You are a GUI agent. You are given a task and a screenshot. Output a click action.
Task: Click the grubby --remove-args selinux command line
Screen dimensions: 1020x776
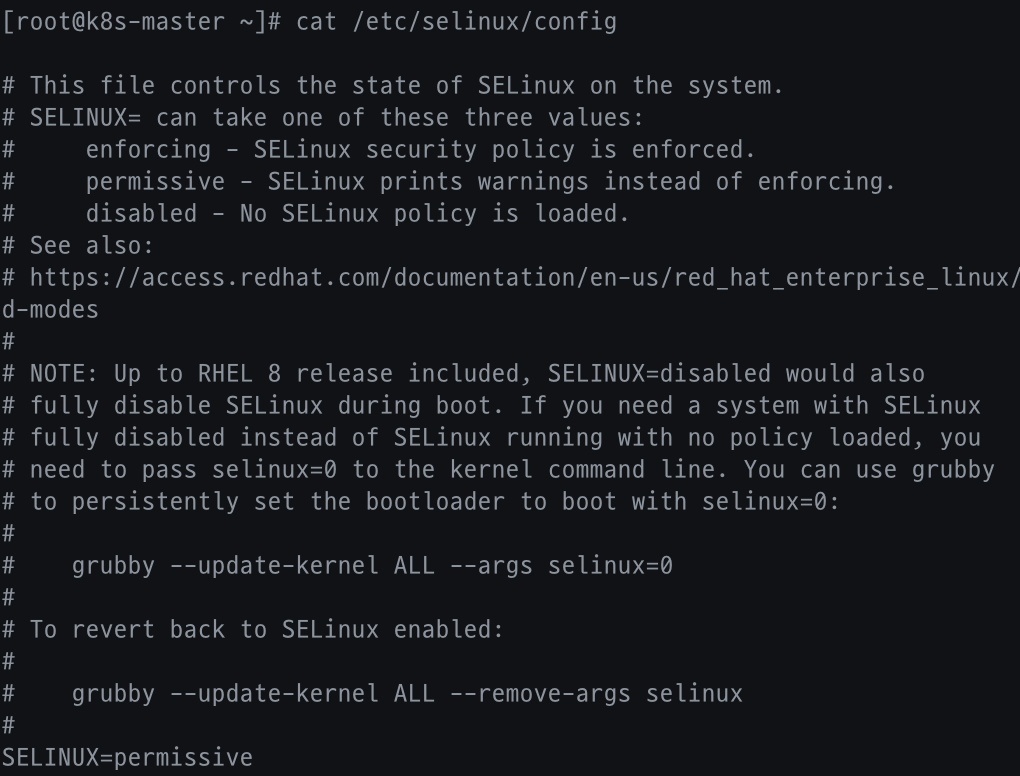[407, 693]
